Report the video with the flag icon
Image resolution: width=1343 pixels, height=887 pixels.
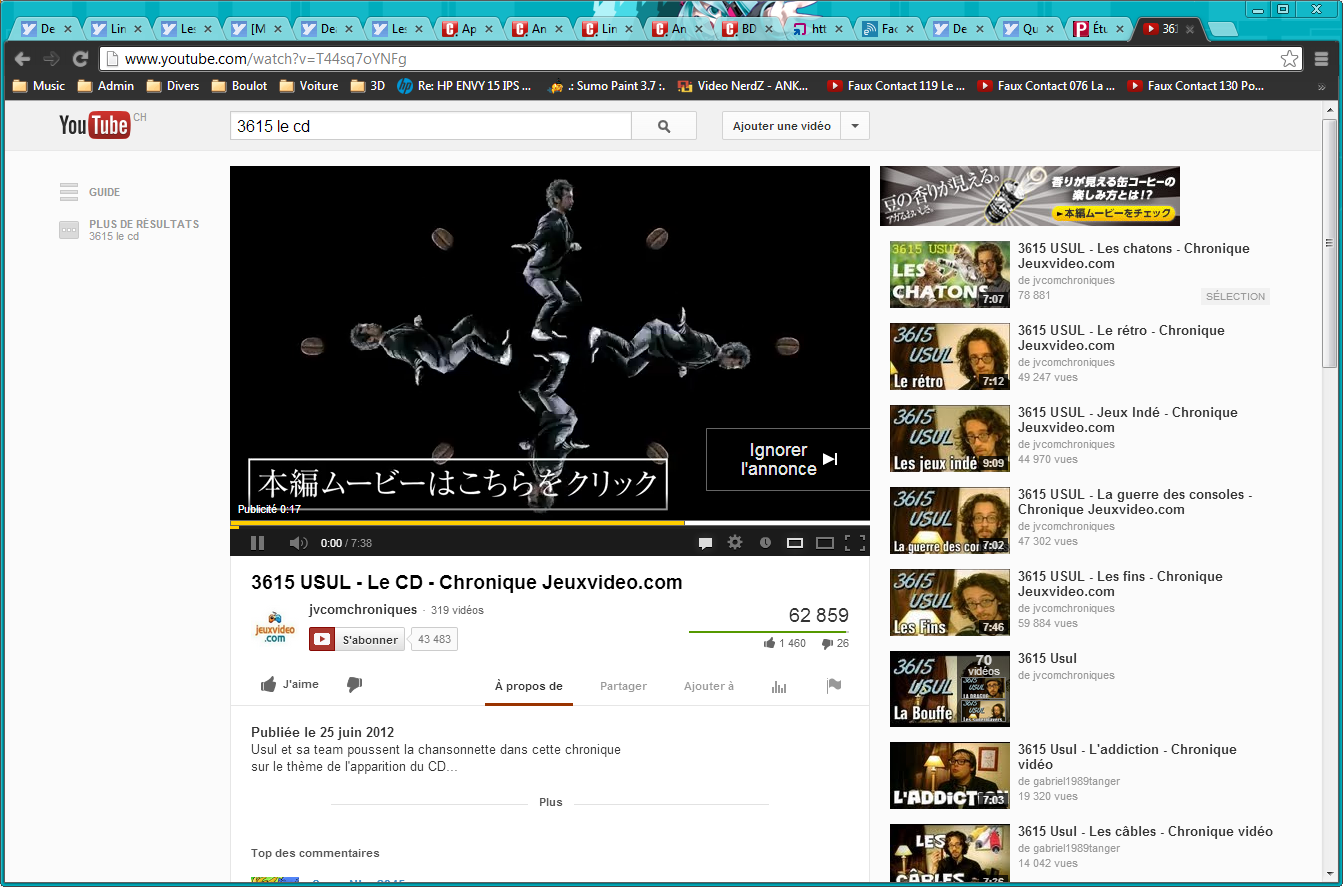[834, 686]
